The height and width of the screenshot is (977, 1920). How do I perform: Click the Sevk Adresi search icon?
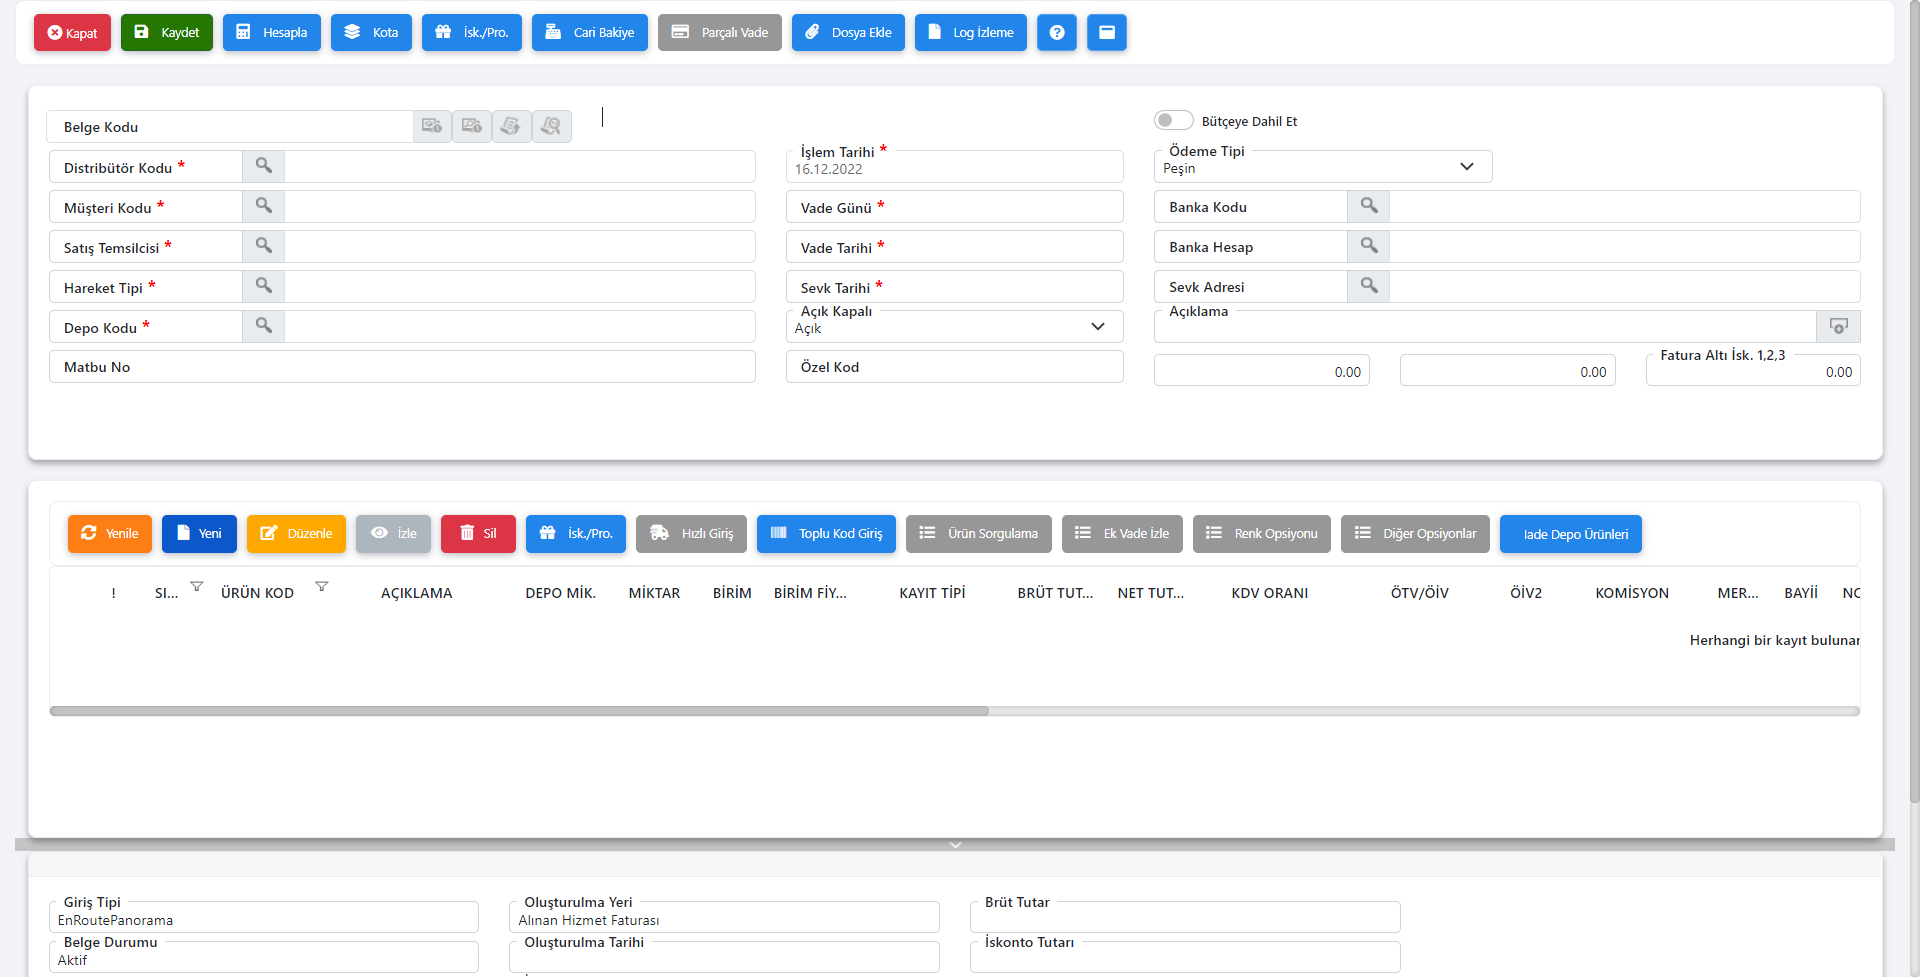(x=1368, y=286)
